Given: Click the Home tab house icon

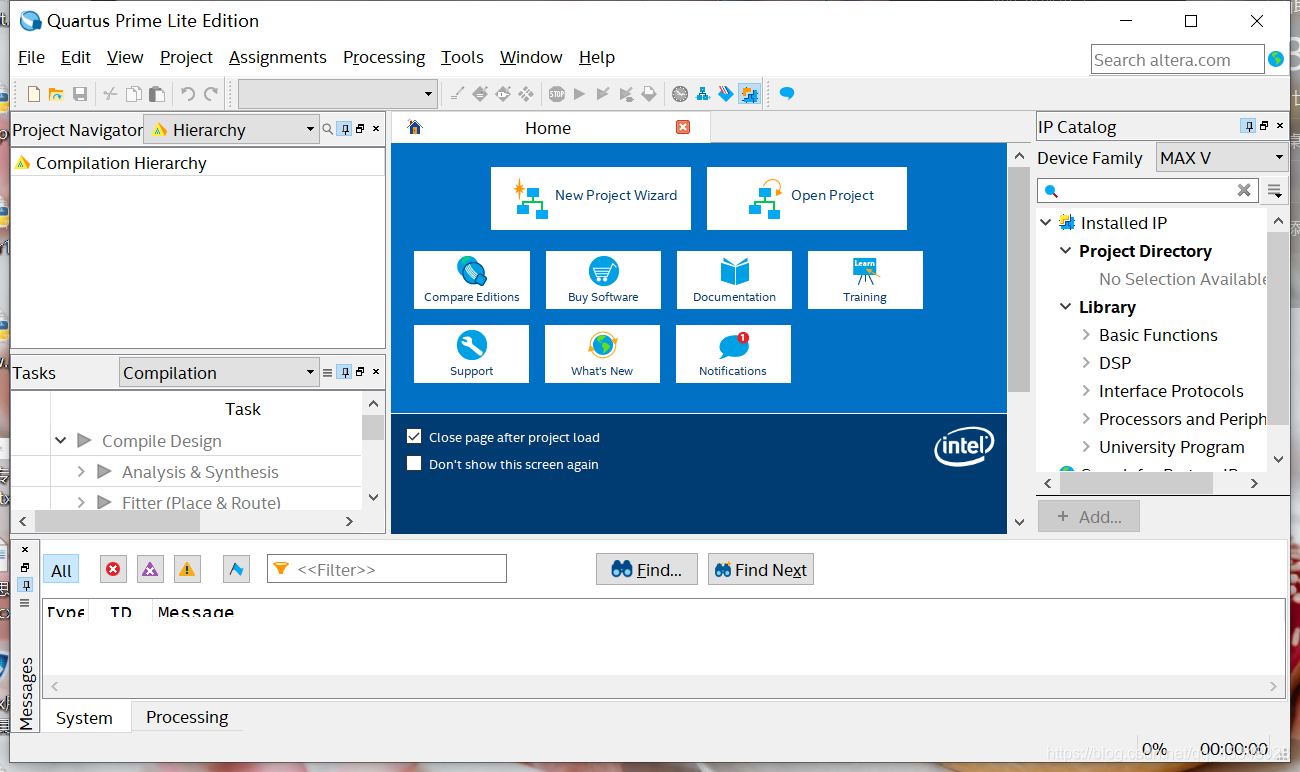Looking at the screenshot, I should click(415, 127).
